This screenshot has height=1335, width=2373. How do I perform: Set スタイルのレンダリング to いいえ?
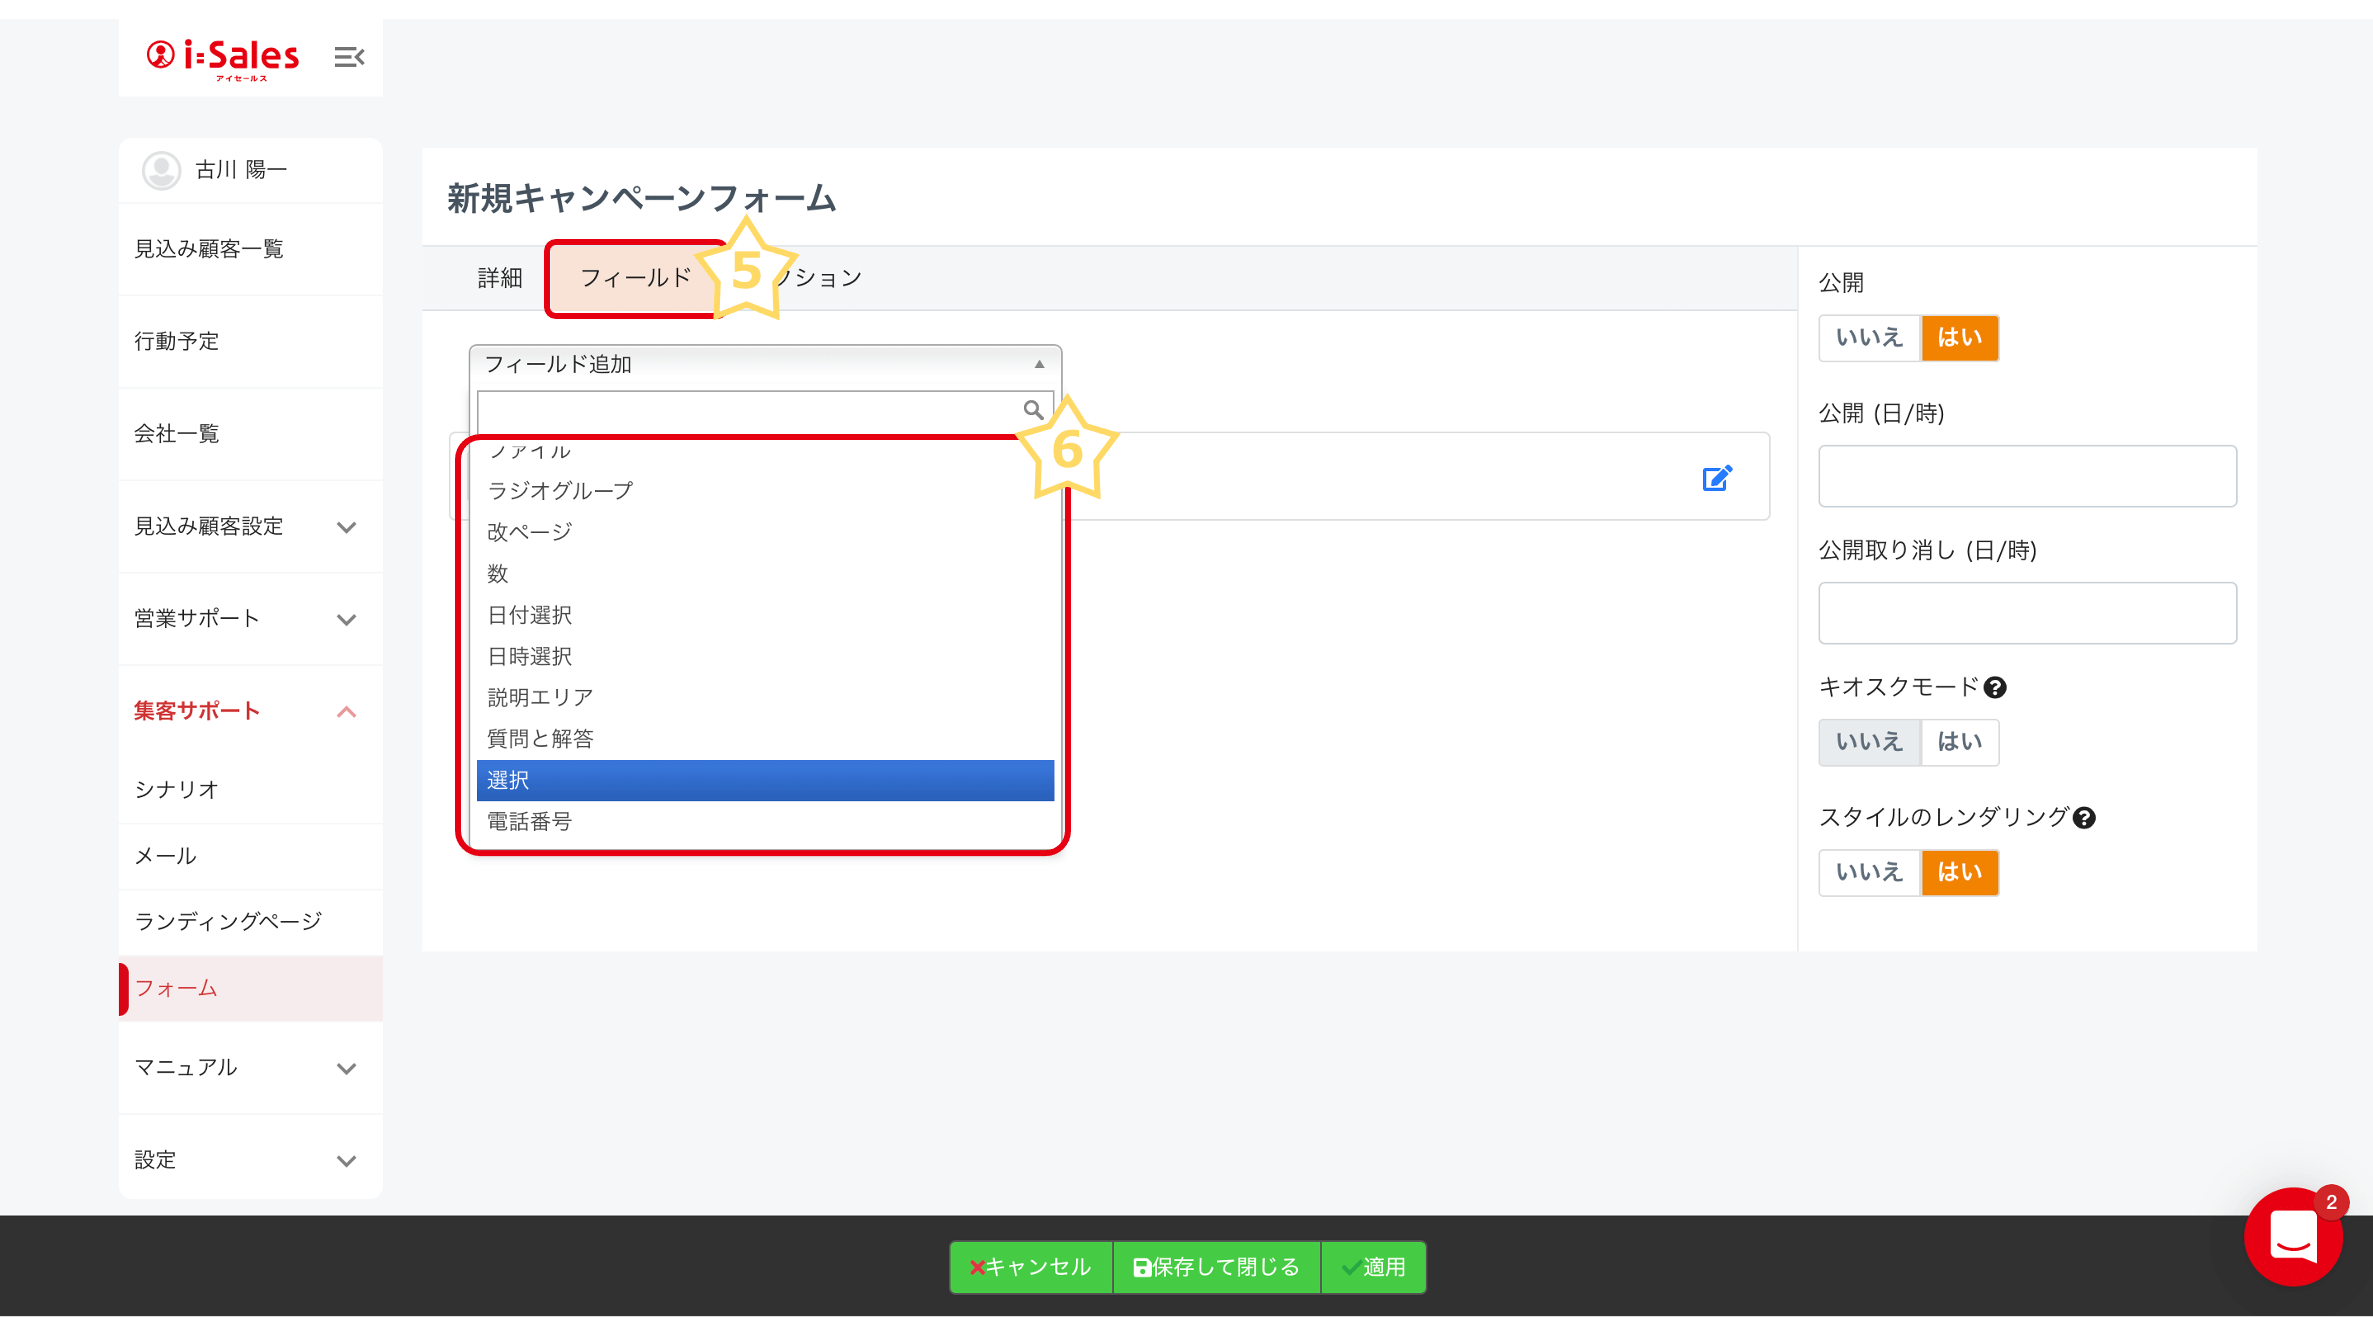pos(1868,872)
